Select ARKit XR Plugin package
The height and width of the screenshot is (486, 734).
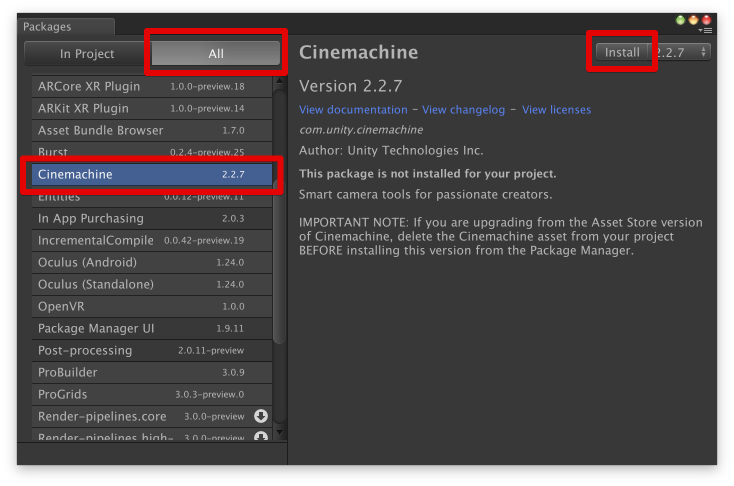tap(152, 108)
